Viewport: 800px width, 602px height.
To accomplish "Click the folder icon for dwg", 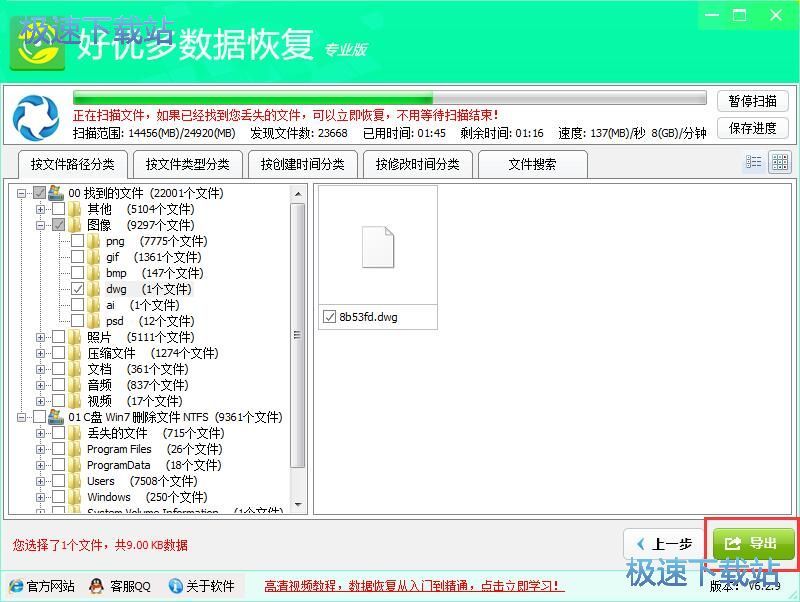I will coord(94,289).
